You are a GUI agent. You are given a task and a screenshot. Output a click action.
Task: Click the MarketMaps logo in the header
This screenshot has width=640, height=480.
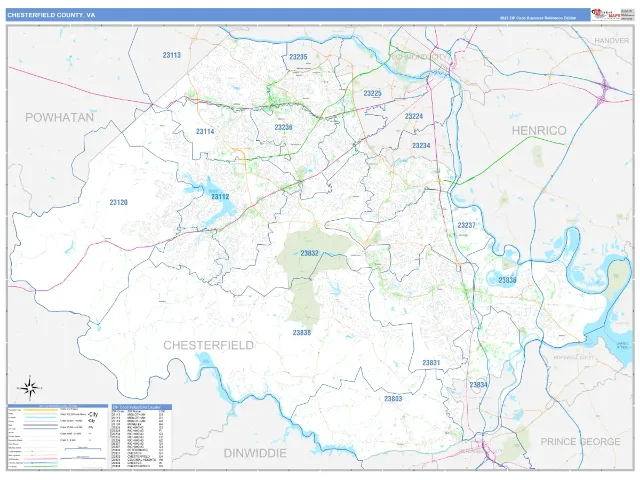[x=606, y=14]
